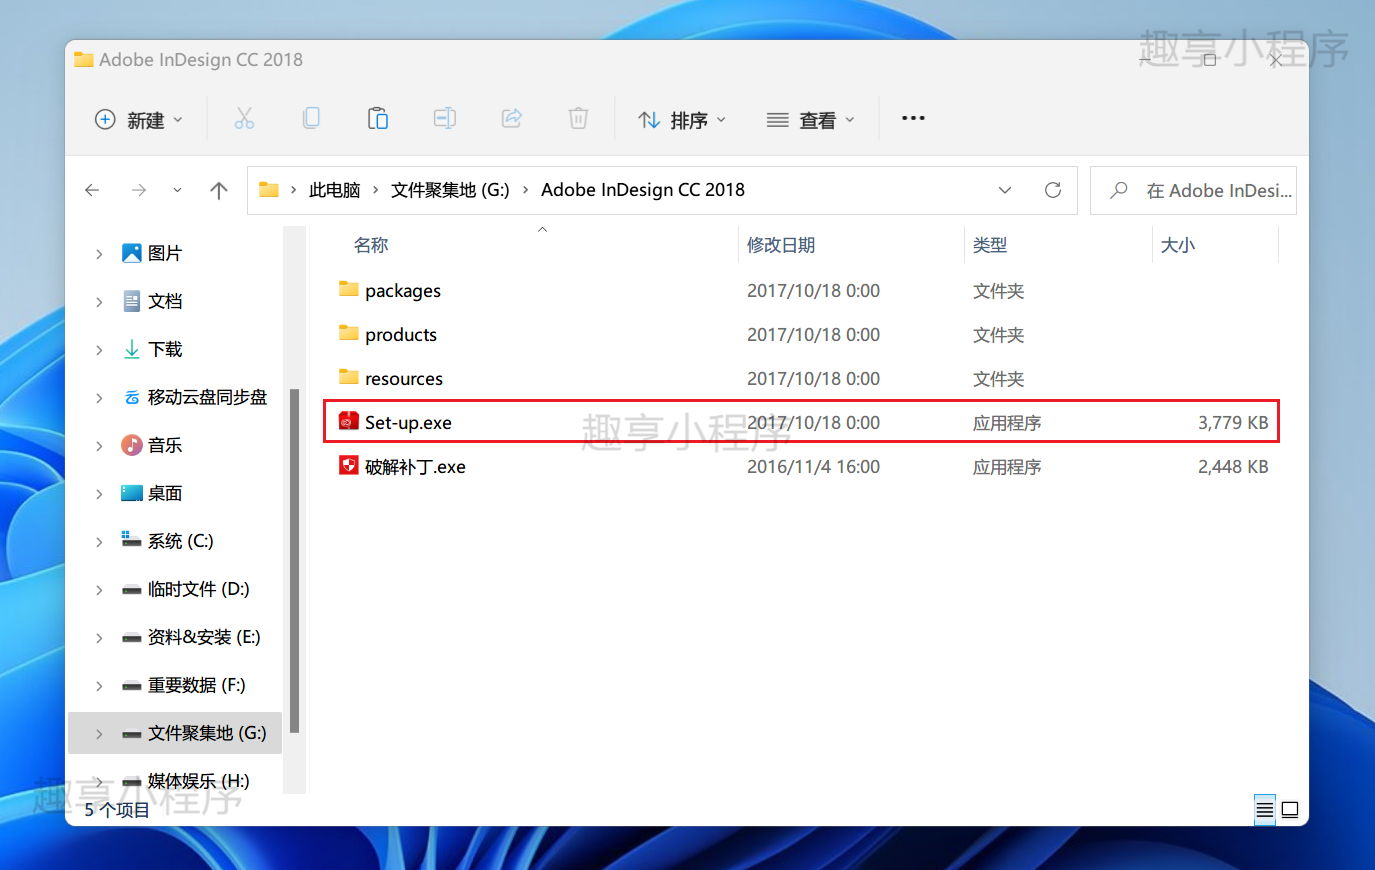Go up one folder level arrow
The height and width of the screenshot is (870, 1375).
[x=219, y=190]
